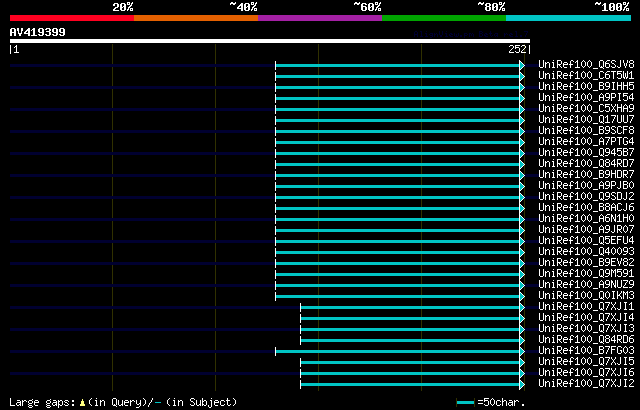
Task: Click the query name AV419399
Action: tap(38, 32)
